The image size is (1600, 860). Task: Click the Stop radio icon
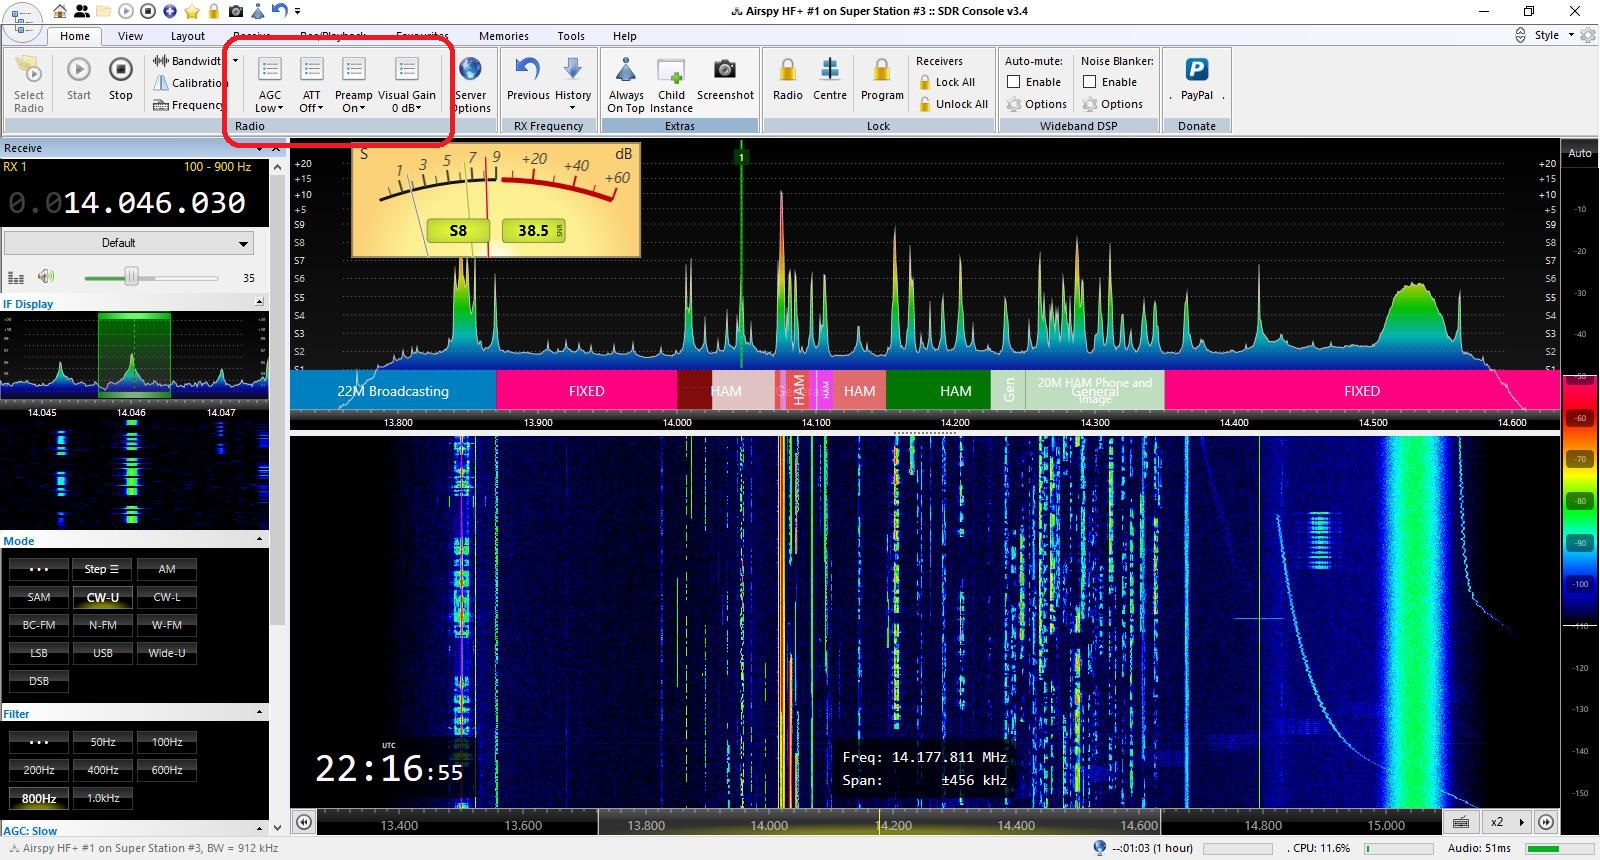point(120,70)
